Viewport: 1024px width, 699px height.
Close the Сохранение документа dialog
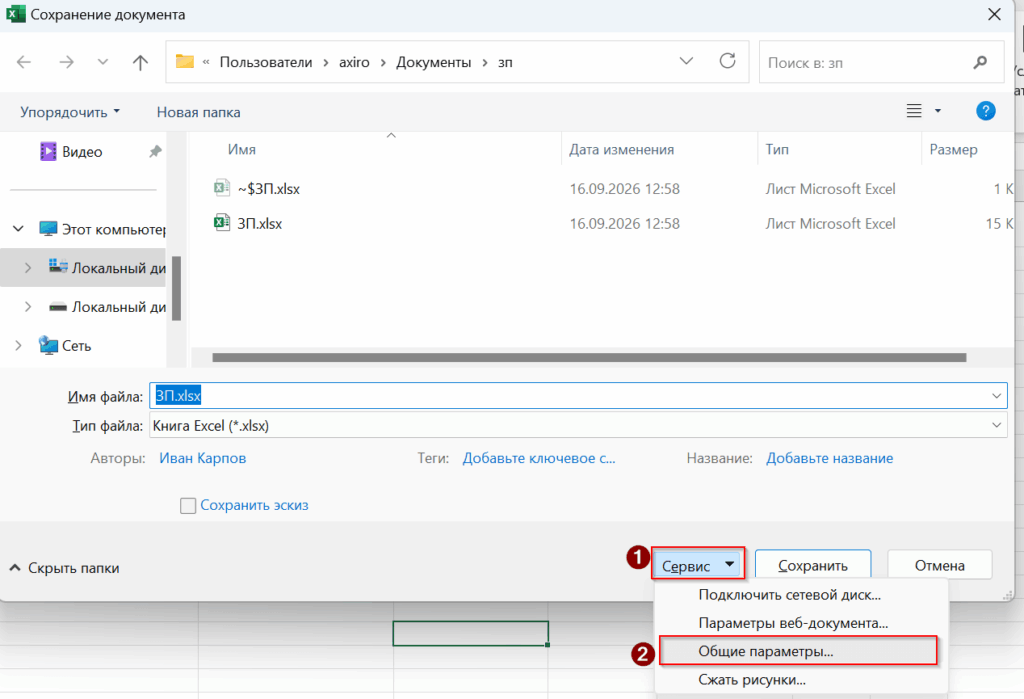coord(994,14)
